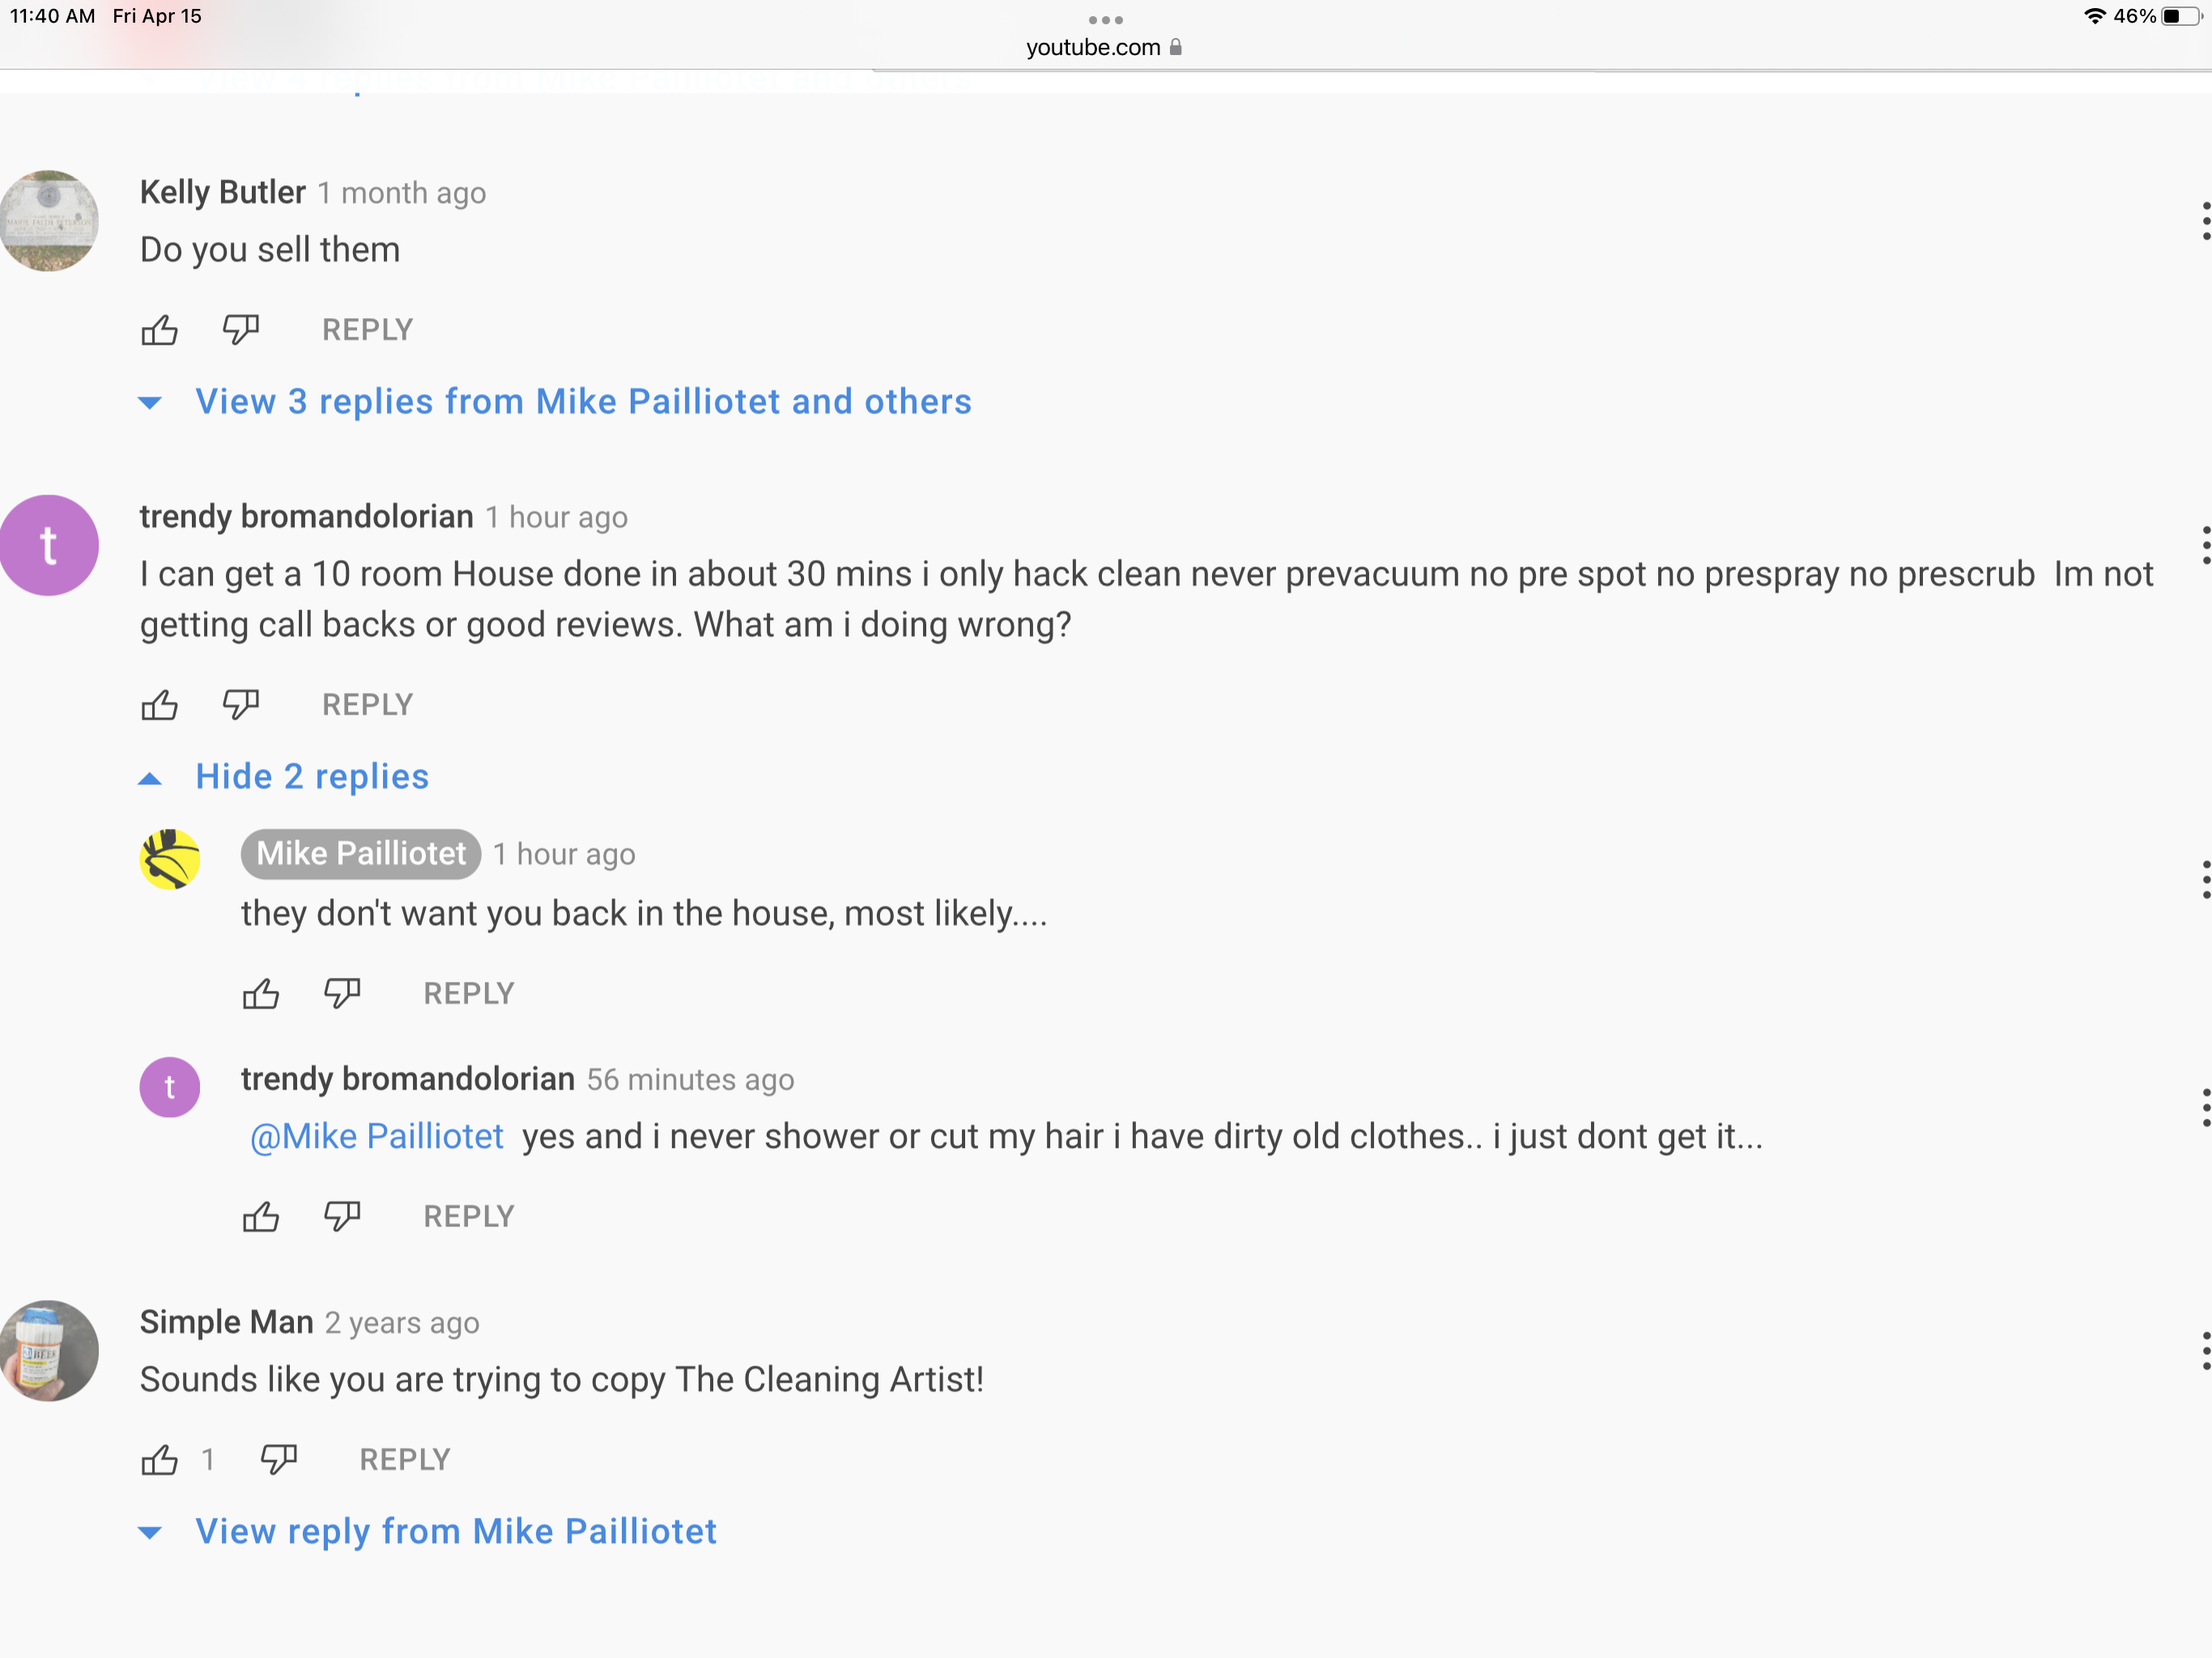Like Simple Man's comment
The height and width of the screenshot is (1658, 2212).
pyautogui.click(x=159, y=1460)
